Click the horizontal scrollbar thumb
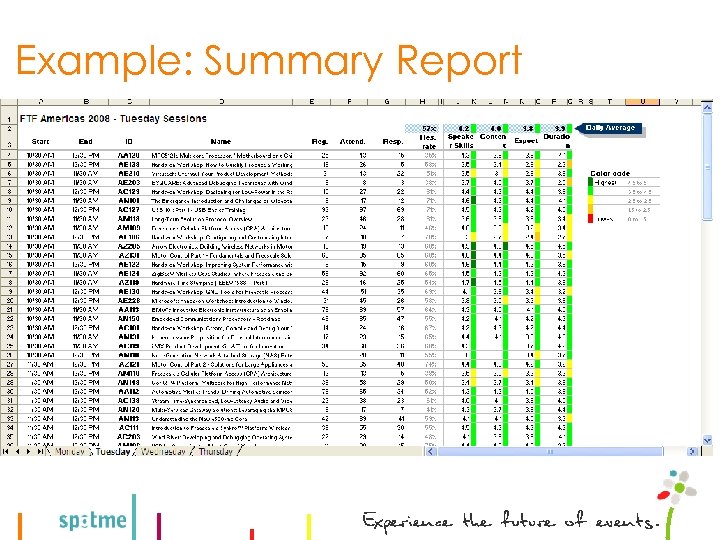The image size is (720, 540). coord(550,451)
